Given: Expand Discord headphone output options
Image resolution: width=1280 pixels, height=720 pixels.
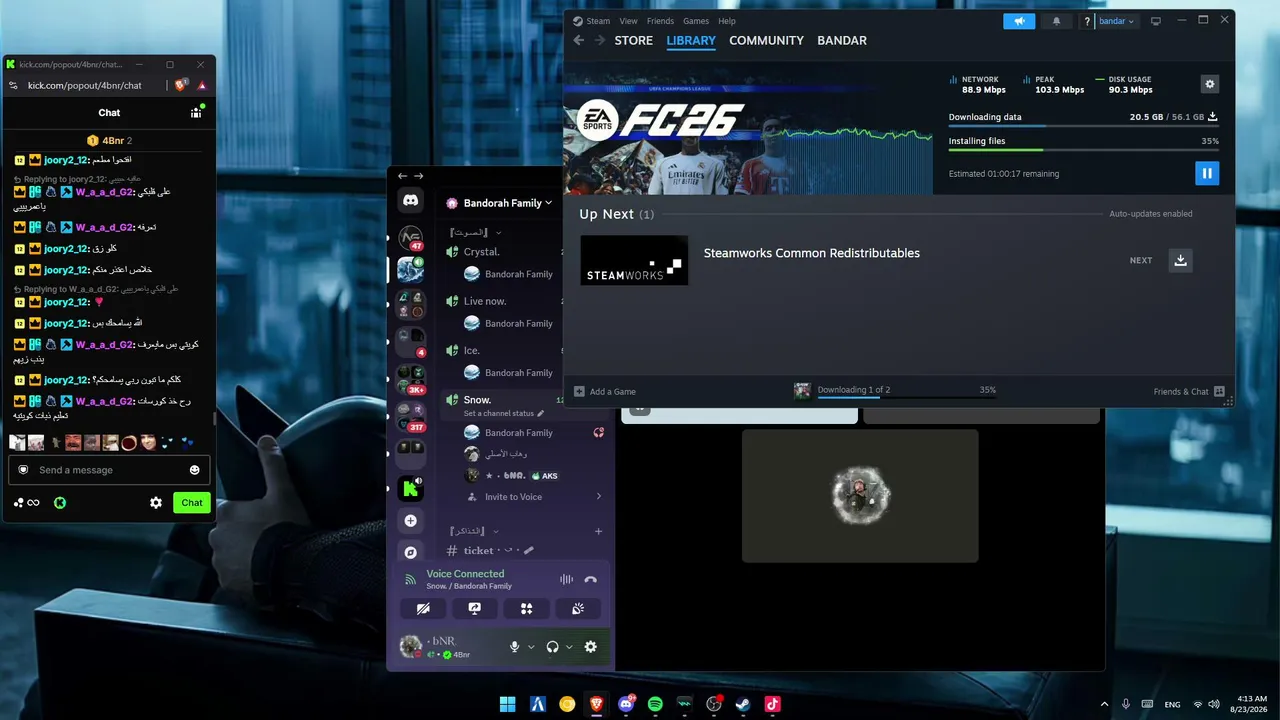Looking at the screenshot, I should [569, 647].
